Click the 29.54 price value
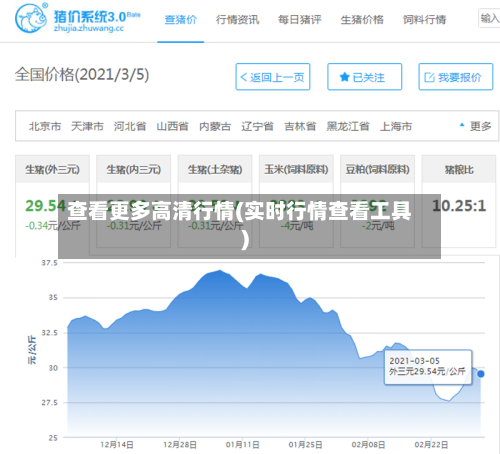Viewport: 500px width, 454px height. 45,206
